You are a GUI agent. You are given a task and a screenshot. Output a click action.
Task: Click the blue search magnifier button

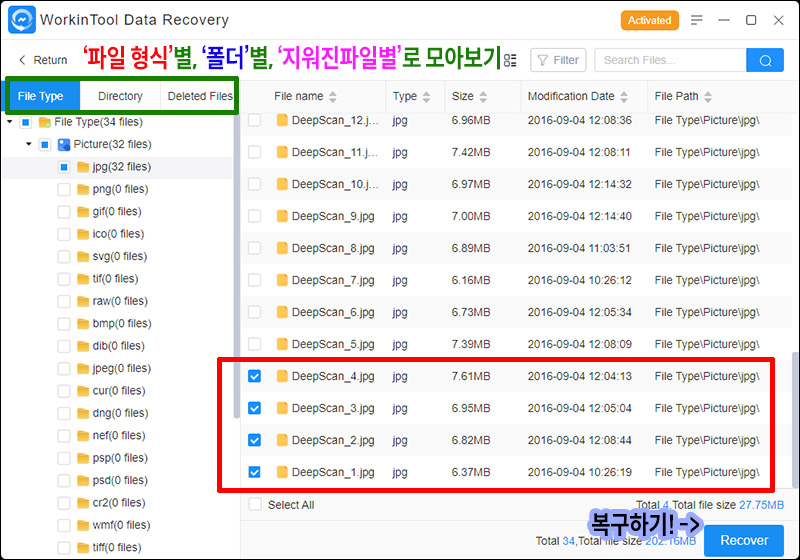click(x=765, y=60)
